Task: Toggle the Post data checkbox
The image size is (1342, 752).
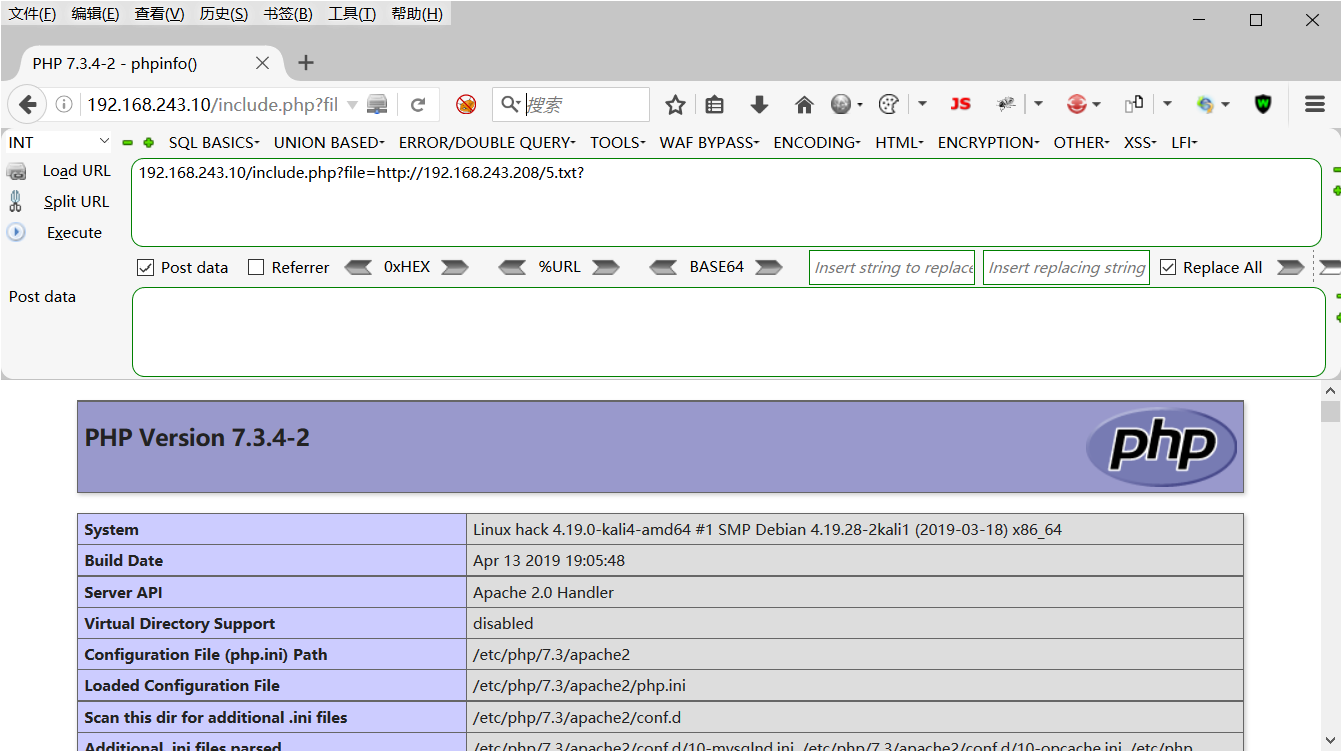Action: coord(145,267)
